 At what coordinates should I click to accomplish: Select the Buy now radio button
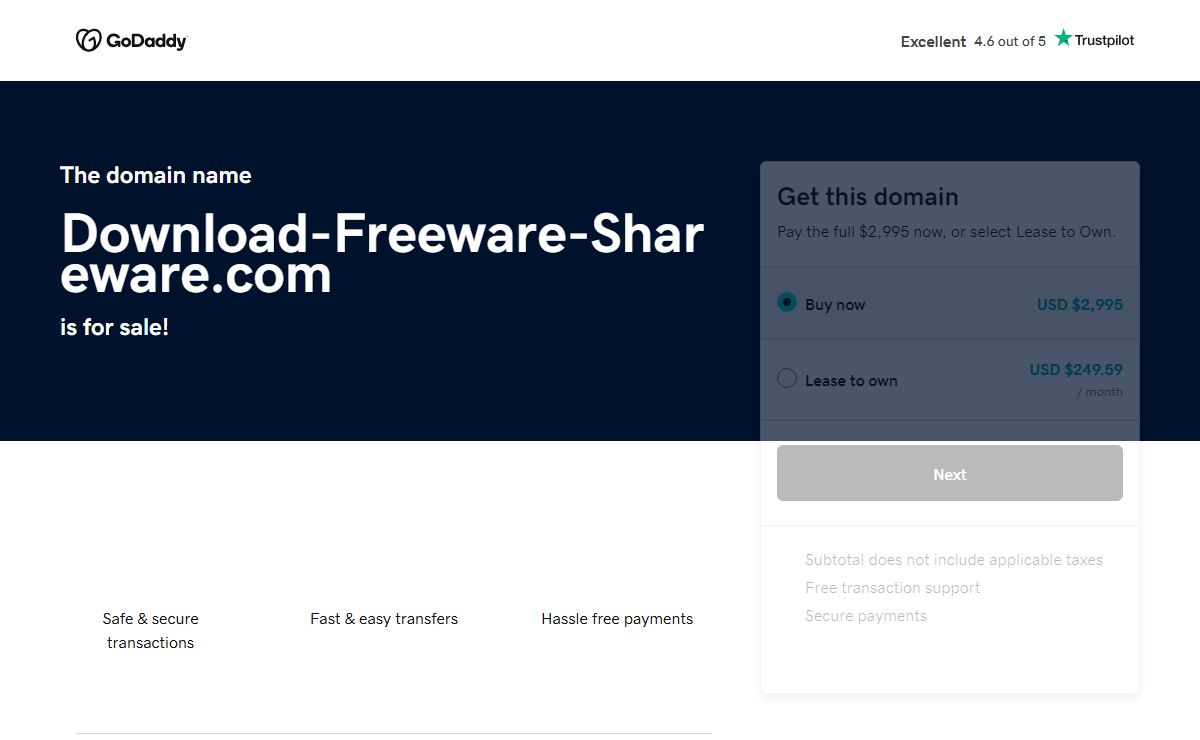[x=787, y=302]
